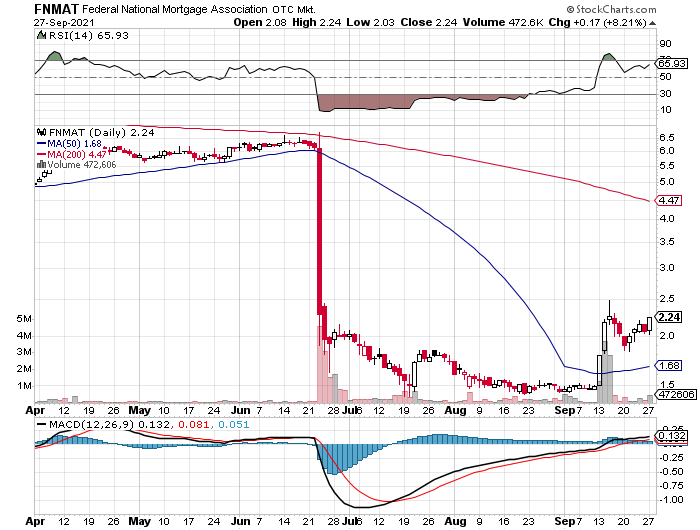
Task: Click the 4.0 price axis label
Action: 667,219
